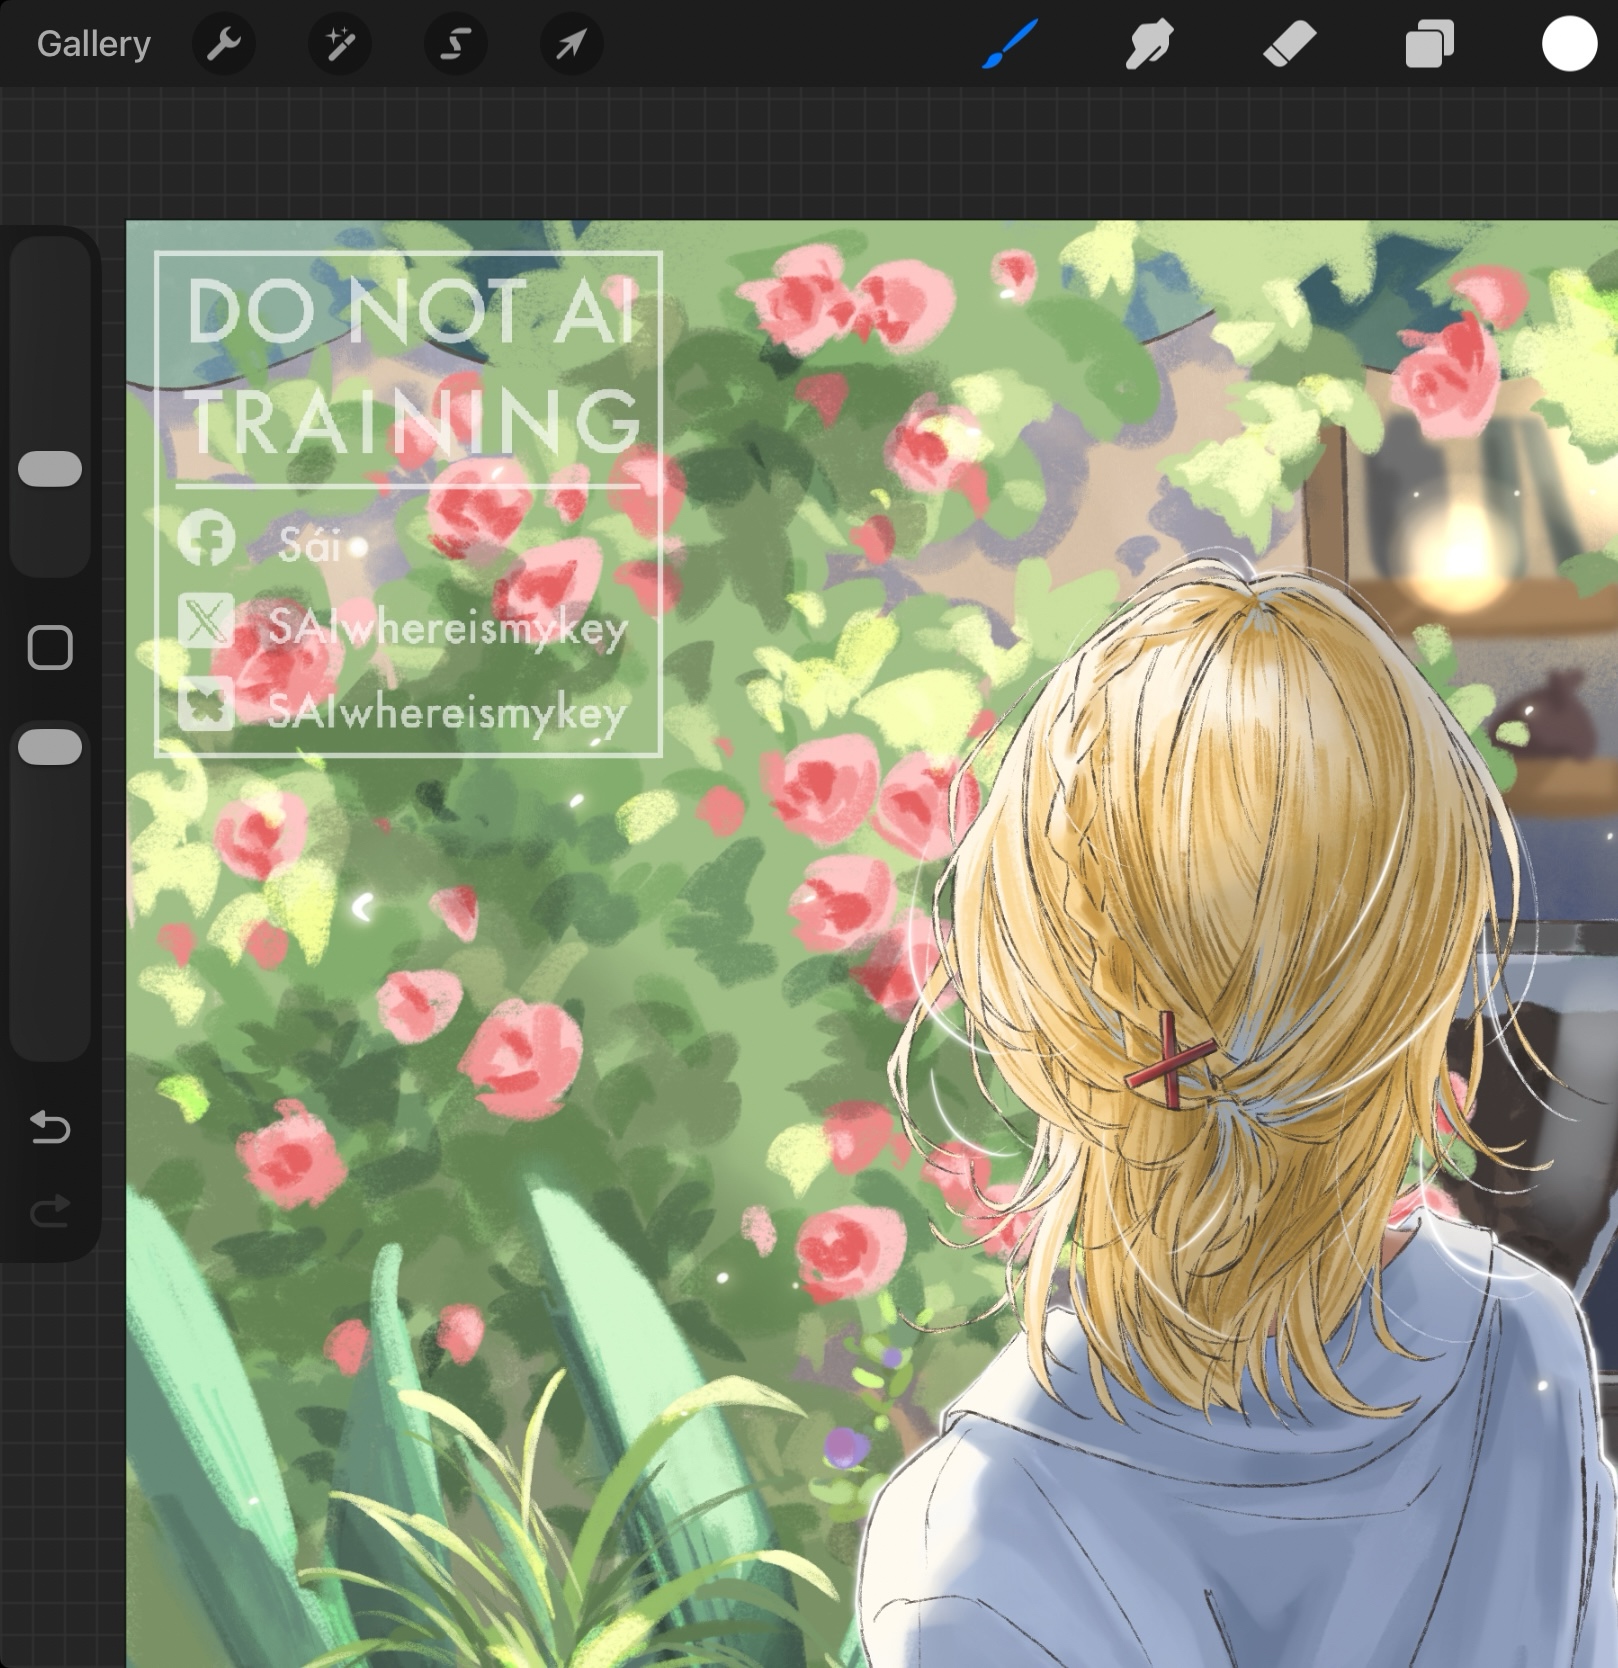
Task: Select the Paint brush tool
Action: point(1010,44)
